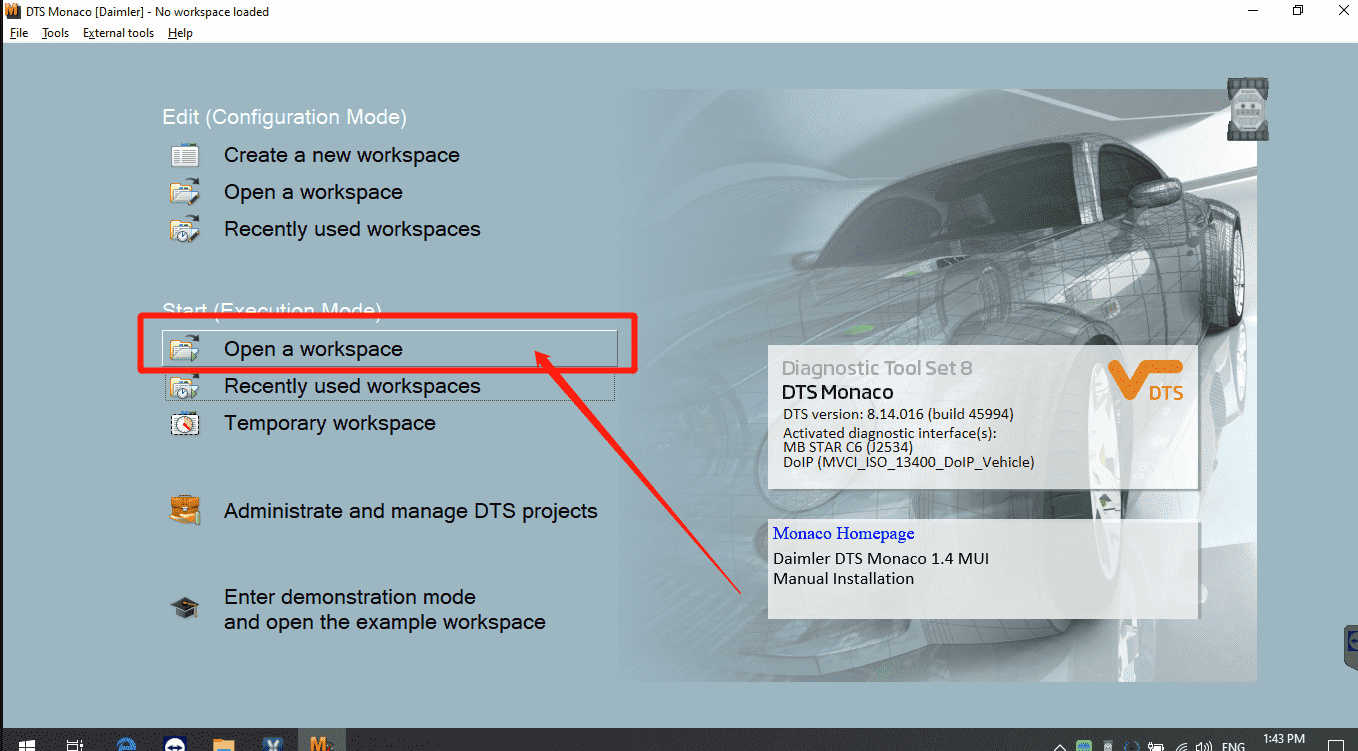
Task: Click the folder icon beside Open a workspace
Action: 184,191
